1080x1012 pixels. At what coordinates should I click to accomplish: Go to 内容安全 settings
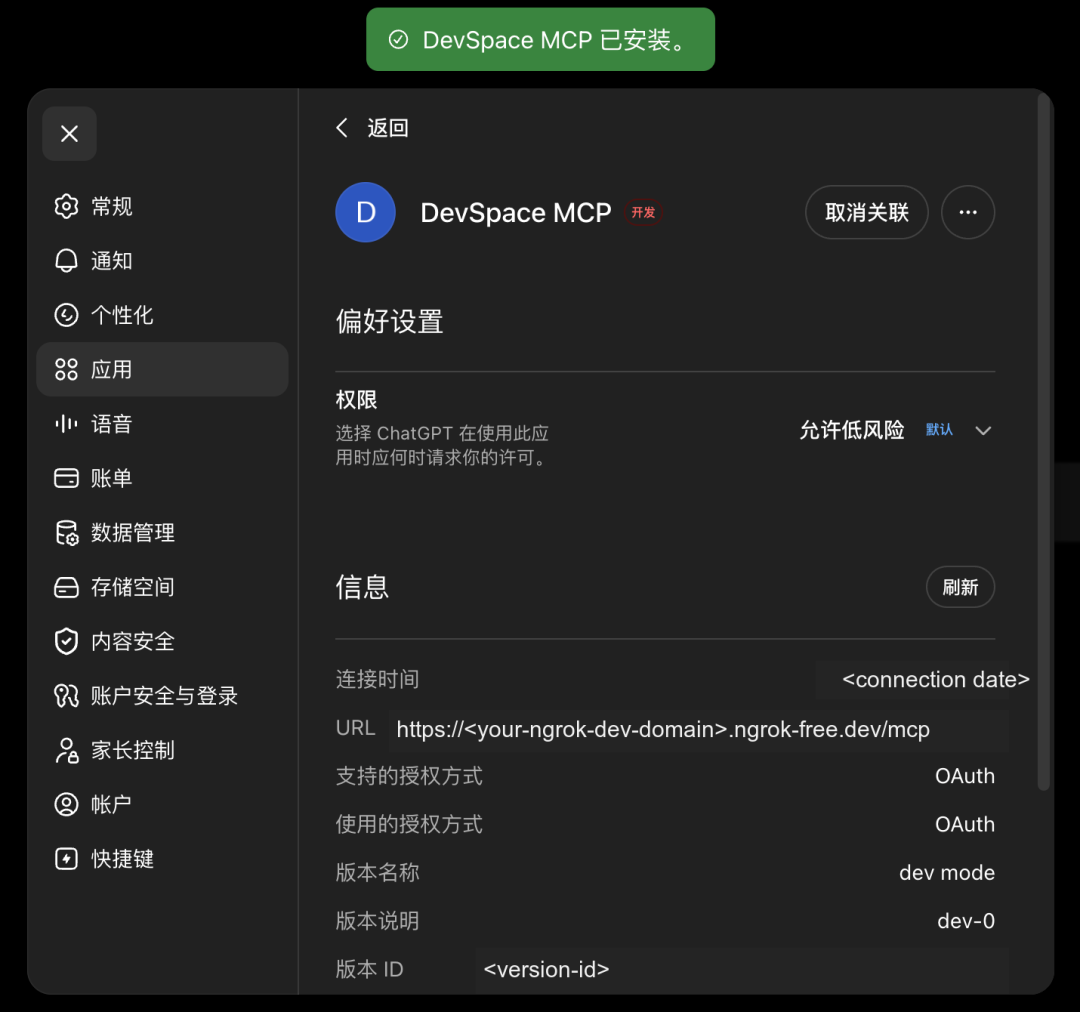(x=162, y=641)
